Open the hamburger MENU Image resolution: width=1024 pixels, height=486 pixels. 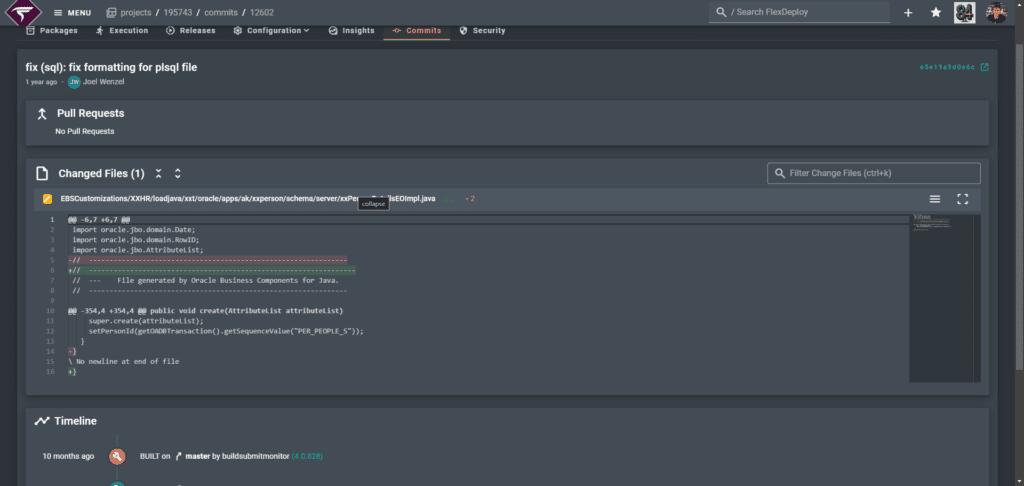coord(72,12)
